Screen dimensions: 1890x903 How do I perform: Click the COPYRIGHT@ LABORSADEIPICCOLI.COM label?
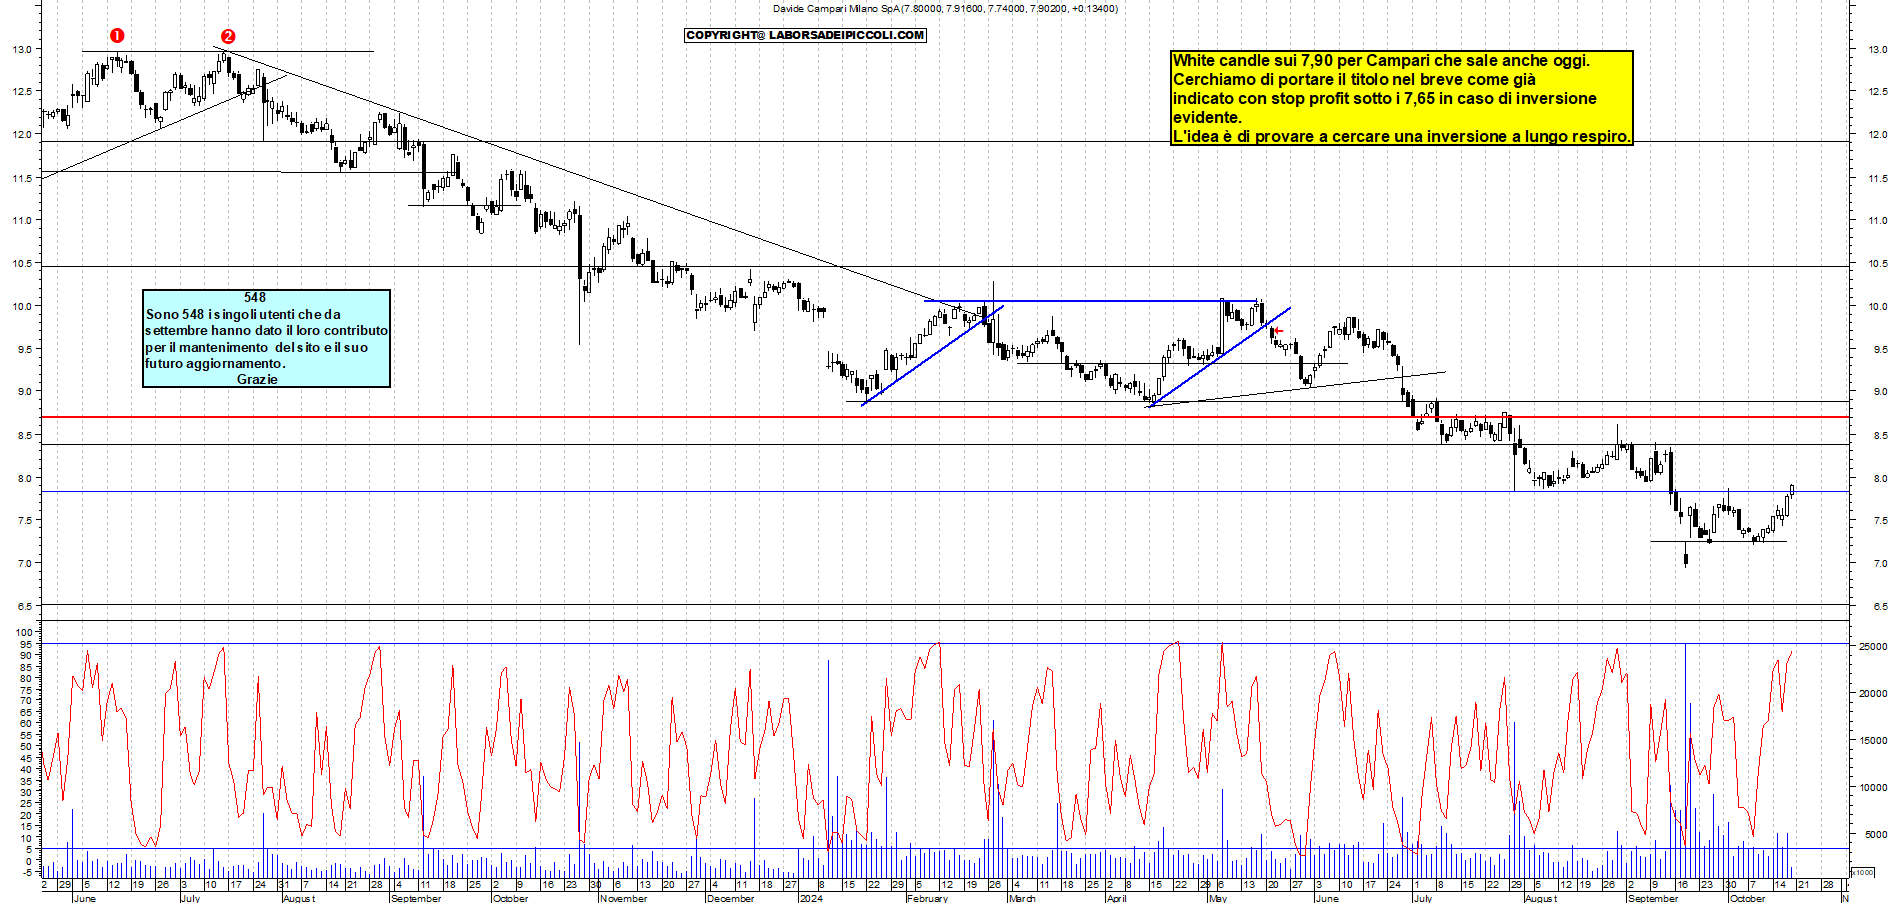pyautogui.click(x=805, y=35)
